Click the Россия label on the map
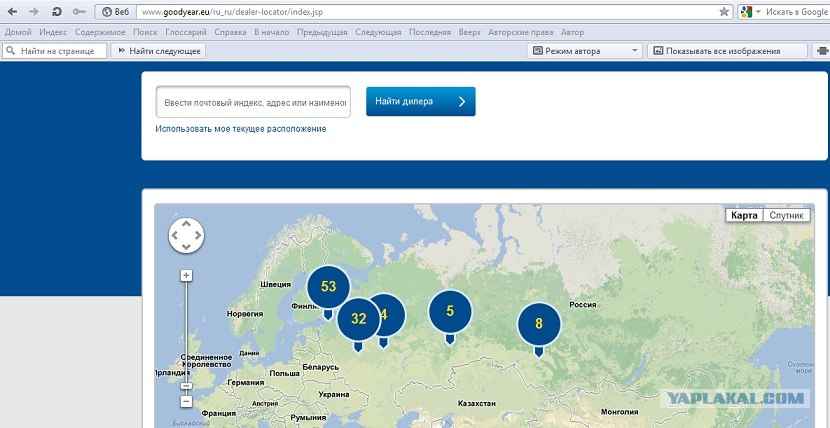The height and width of the screenshot is (428, 830). [583, 305]
